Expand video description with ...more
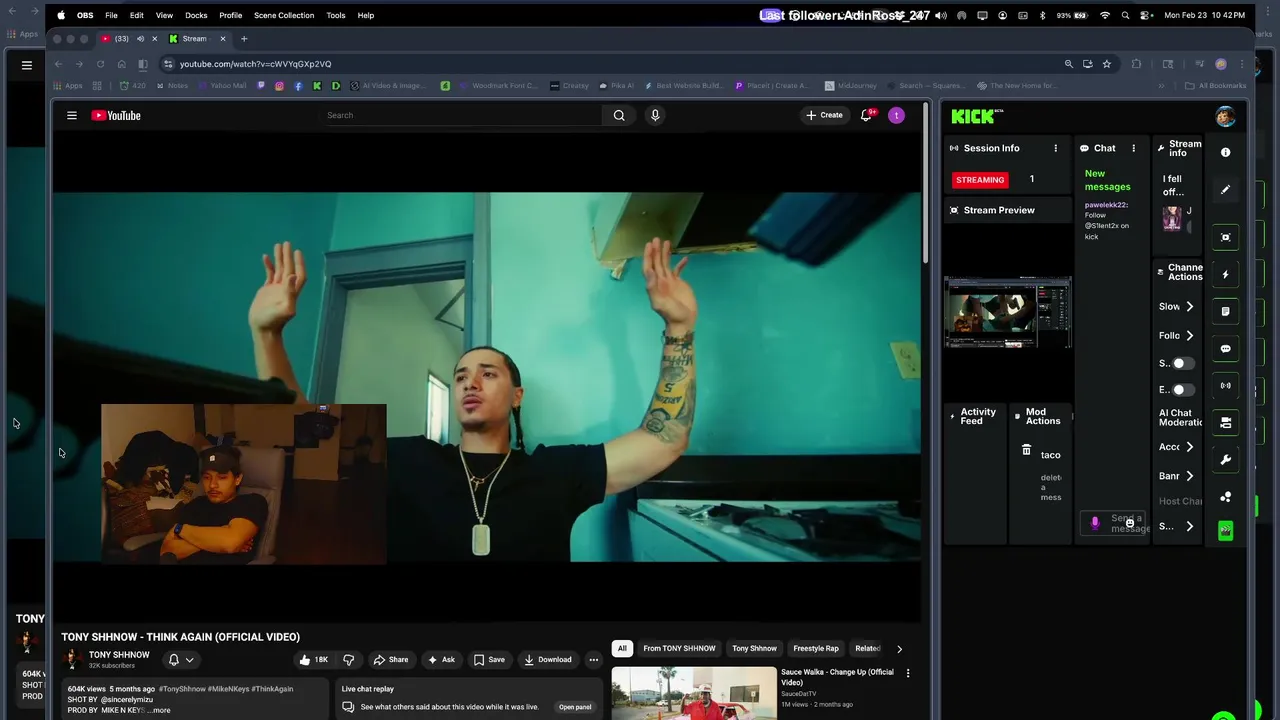 click(x=158, y=711)
